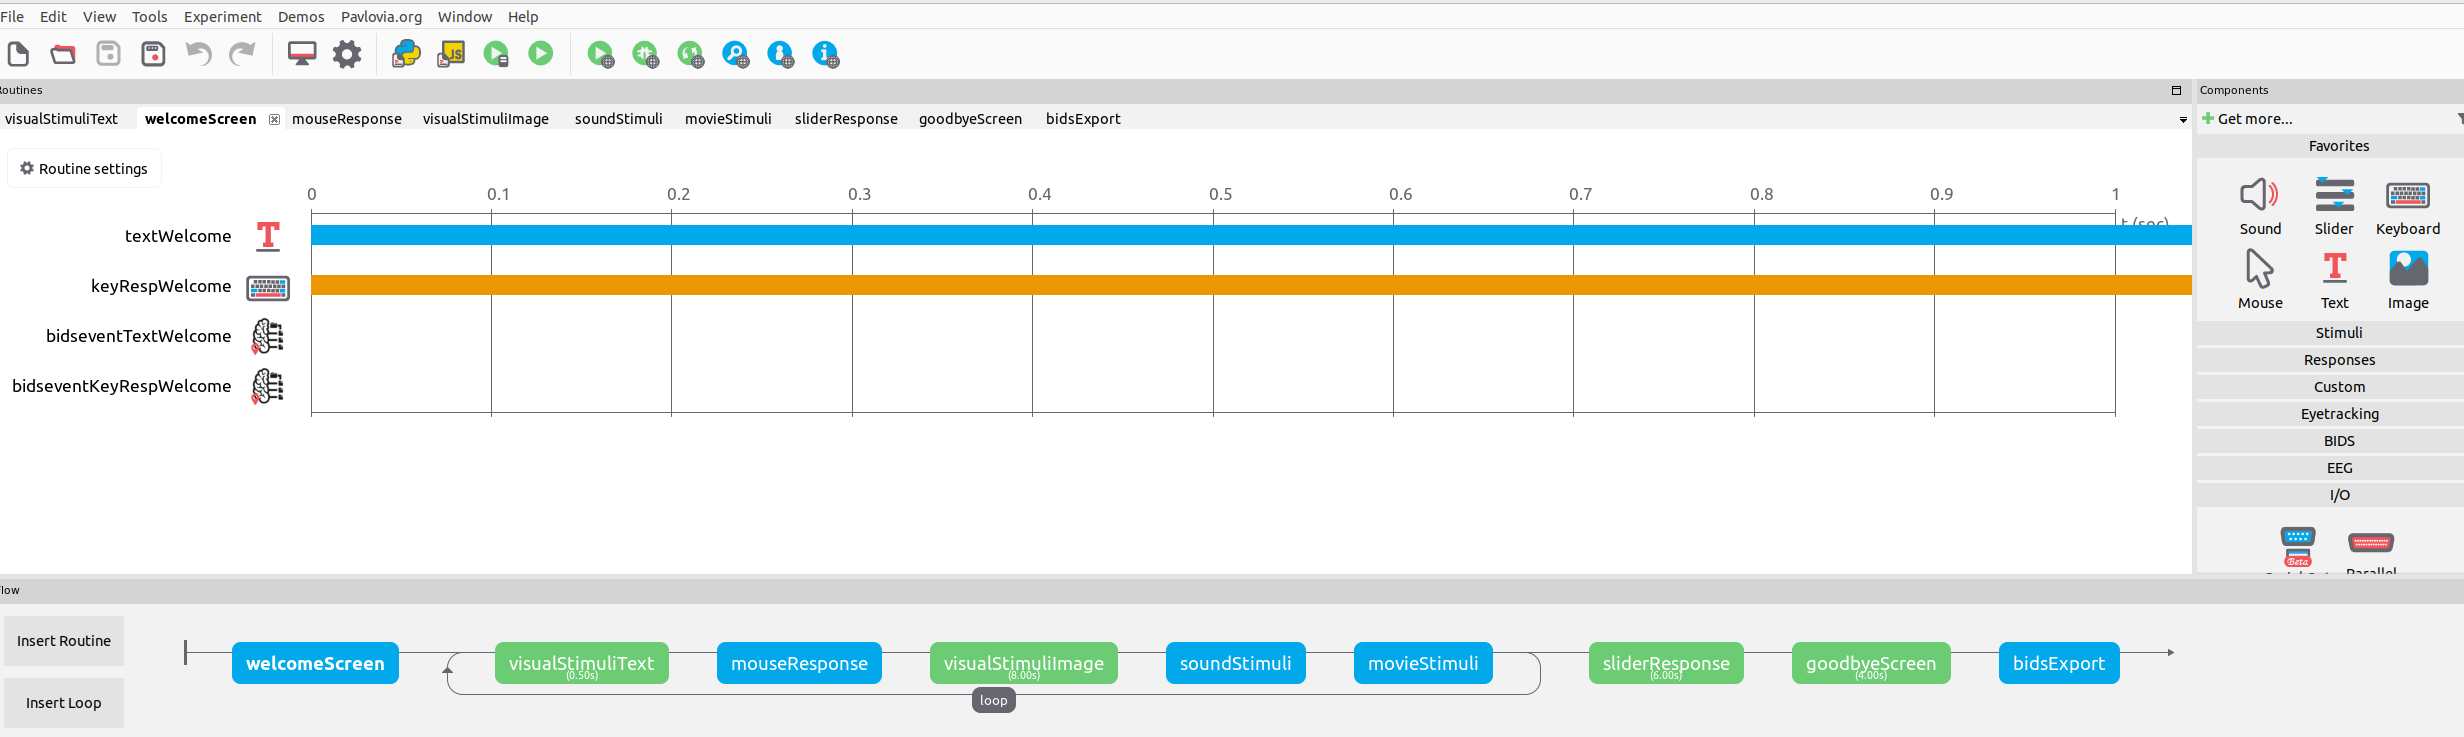This screenshot has width=2464, height=737.
Task: Switch to sliderResponse routine tab
Action: (x=846, y=119)
